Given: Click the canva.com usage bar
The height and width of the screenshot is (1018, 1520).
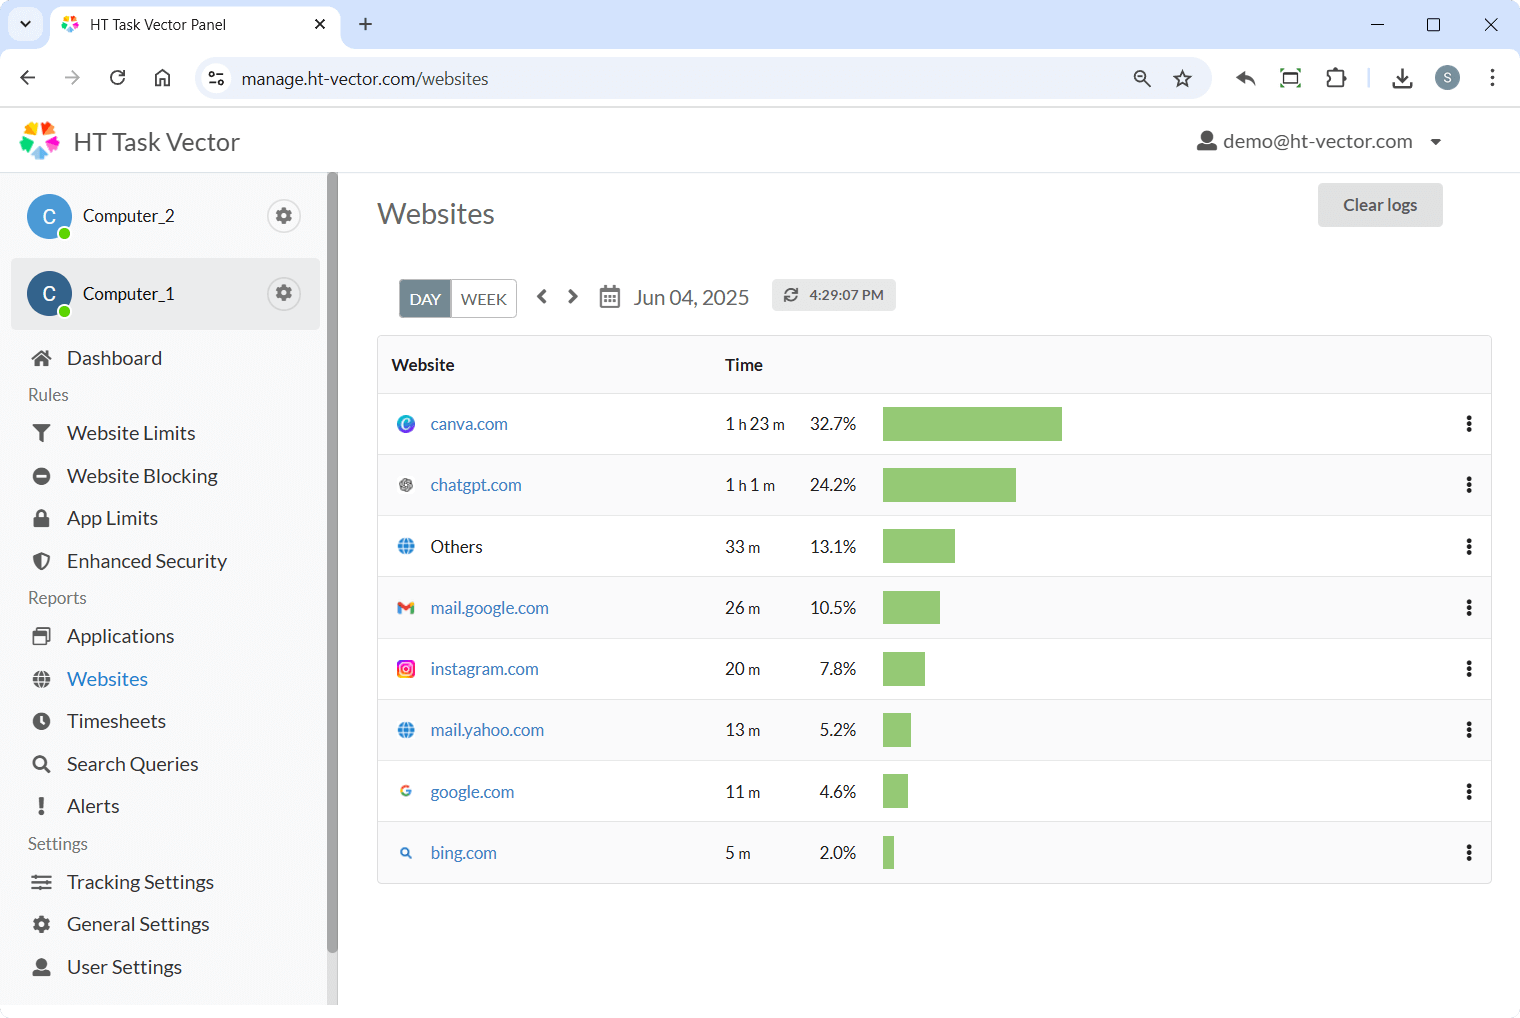Looking at the screenshot, I should point(972,424).
